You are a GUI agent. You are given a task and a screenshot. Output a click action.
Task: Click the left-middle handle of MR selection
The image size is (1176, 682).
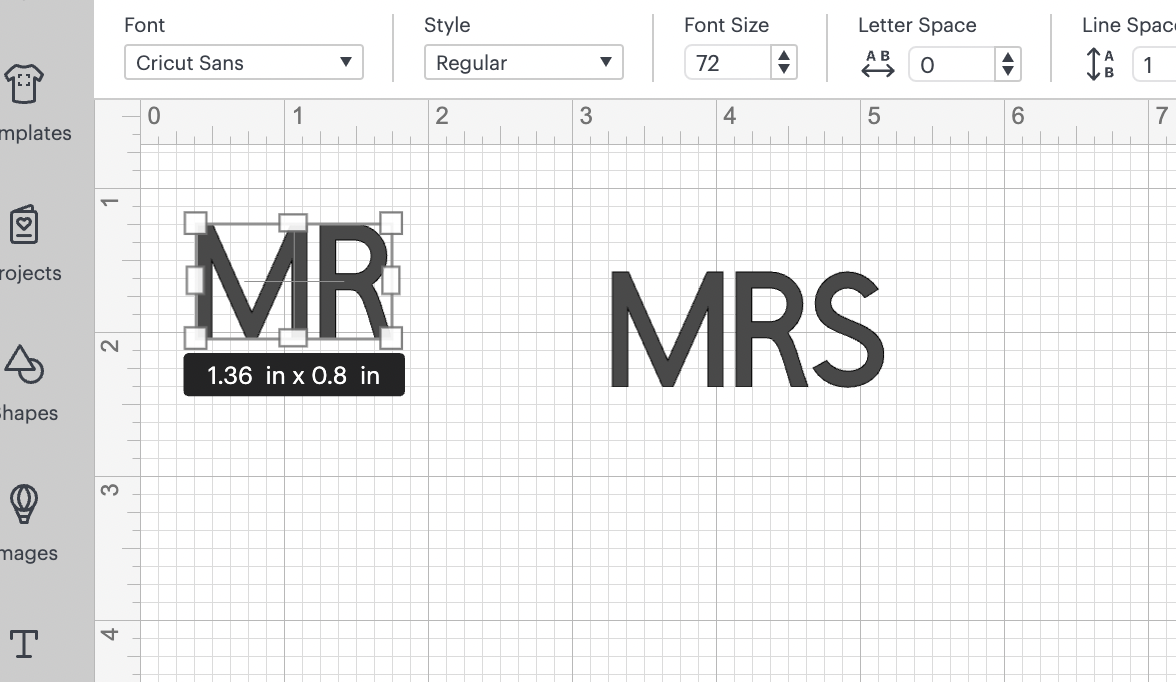pyautogui.click(x=195, y=281)
